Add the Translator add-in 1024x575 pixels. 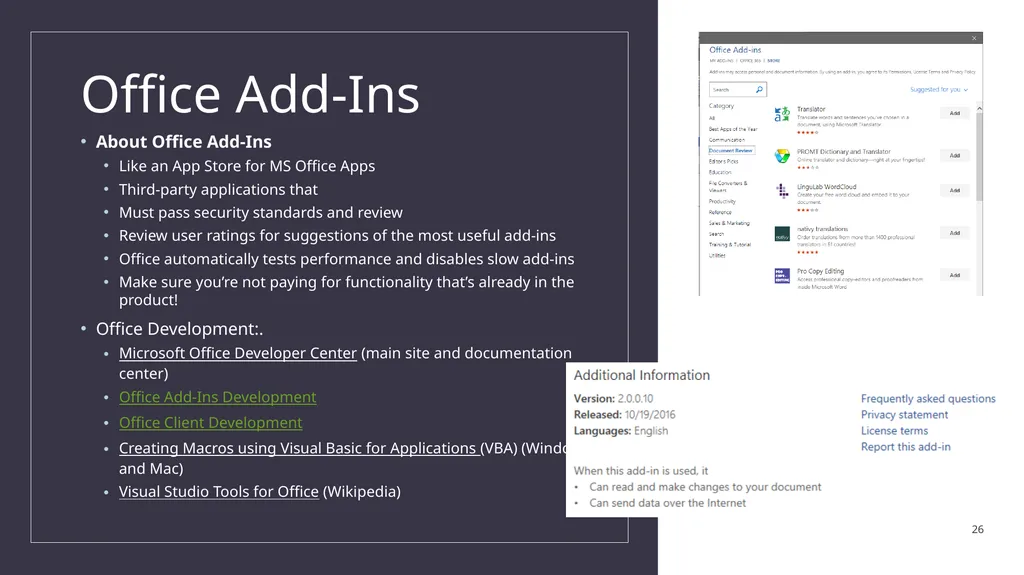click(x=955, y=113)
